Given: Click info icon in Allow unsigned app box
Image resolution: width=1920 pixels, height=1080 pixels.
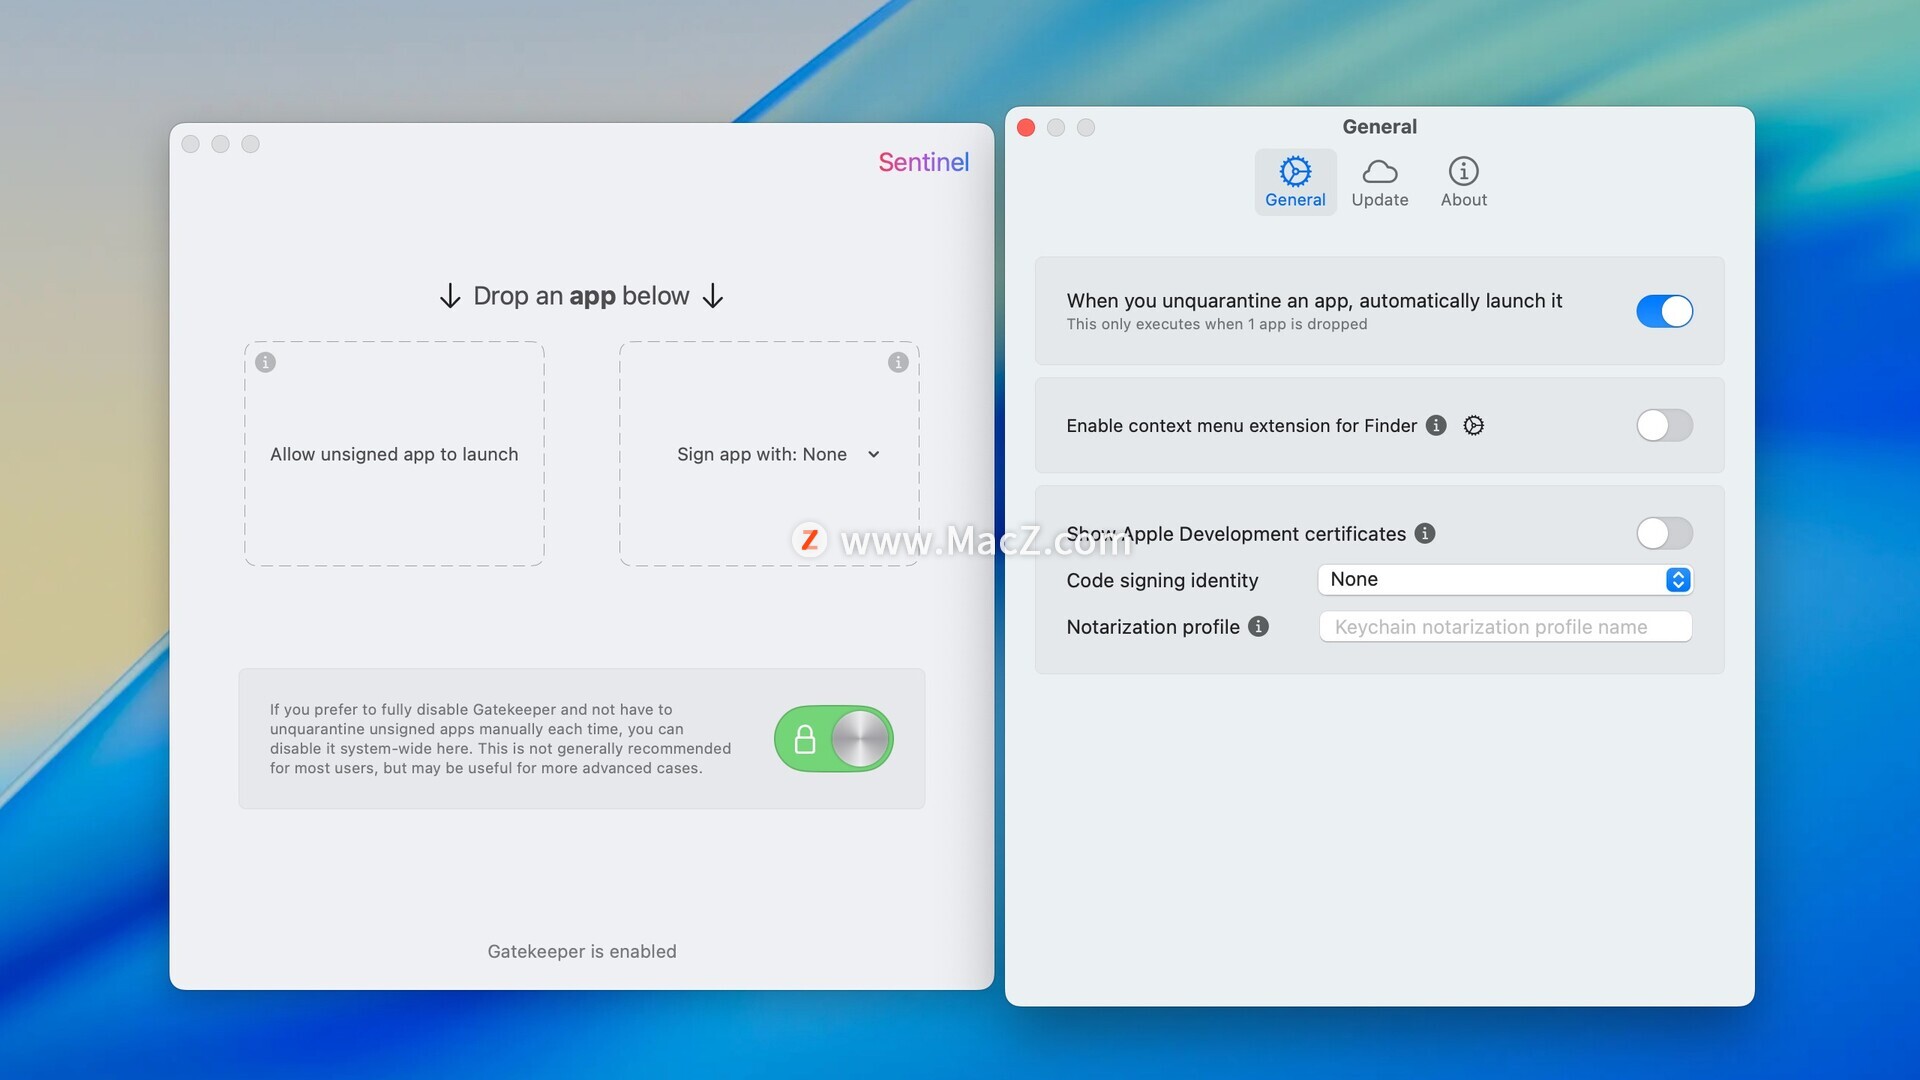Looking at the screenshot, I should 265,362.
